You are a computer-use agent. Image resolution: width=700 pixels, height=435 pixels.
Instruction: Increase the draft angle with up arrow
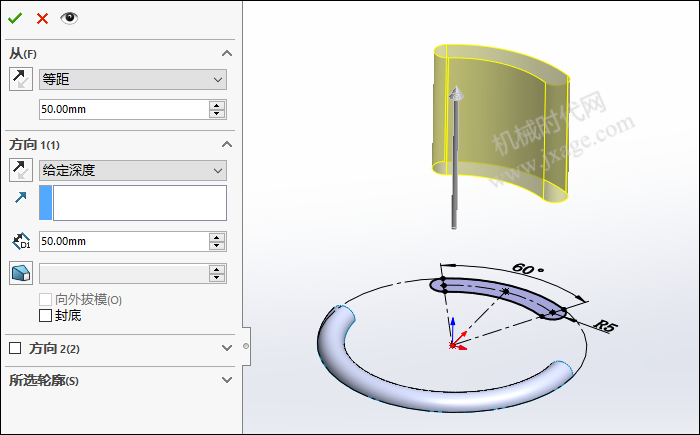coord(217,269)
